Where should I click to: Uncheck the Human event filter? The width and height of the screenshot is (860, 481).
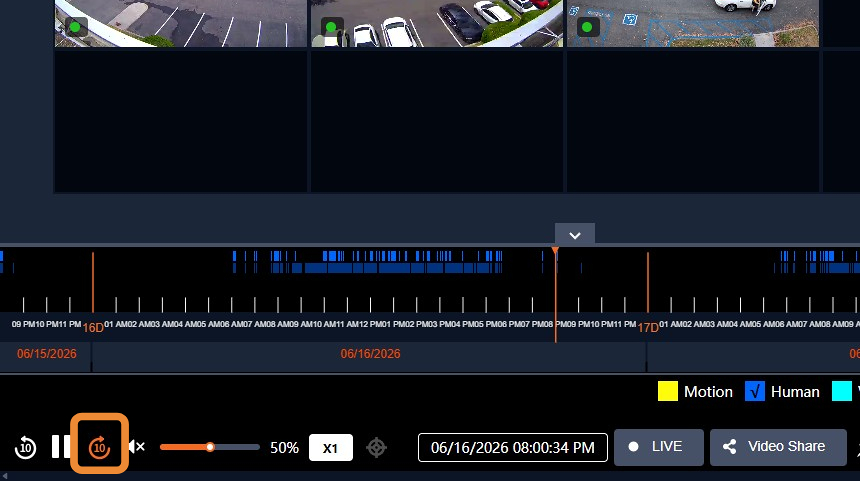755,392
